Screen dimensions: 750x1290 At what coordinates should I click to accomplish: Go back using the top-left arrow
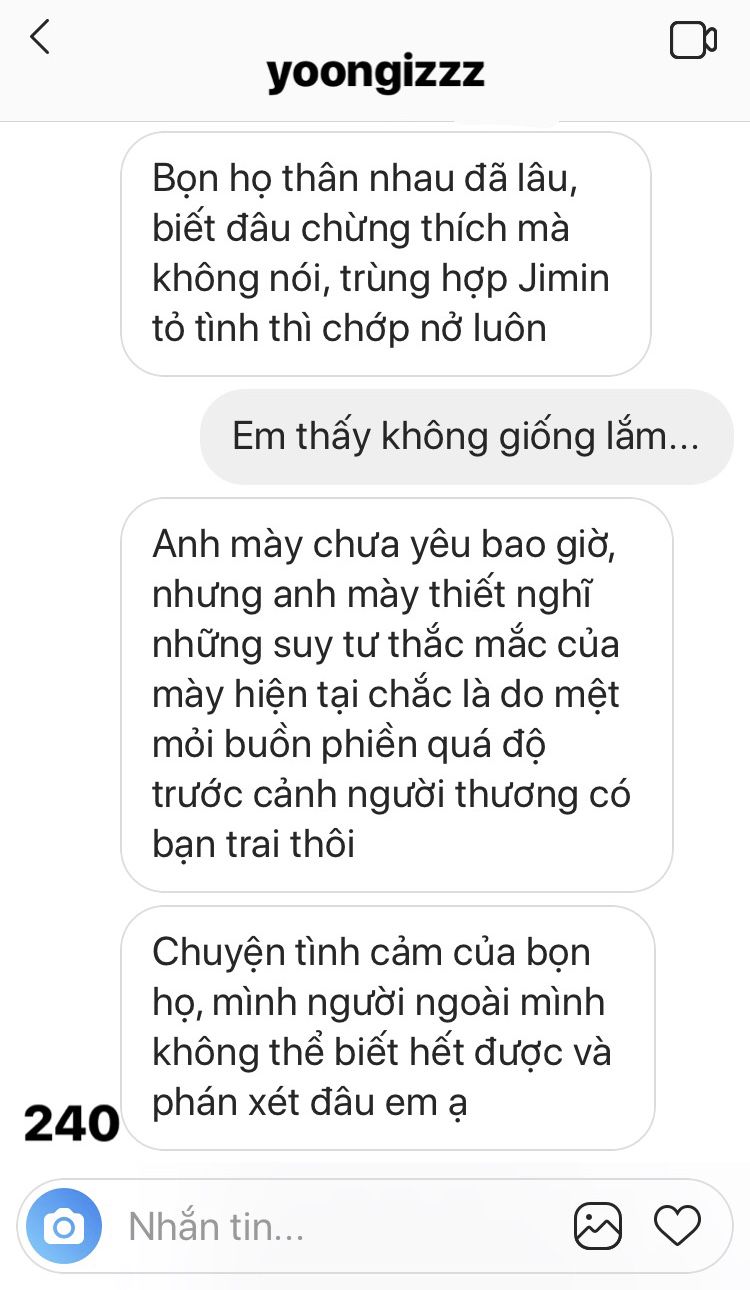40,38
